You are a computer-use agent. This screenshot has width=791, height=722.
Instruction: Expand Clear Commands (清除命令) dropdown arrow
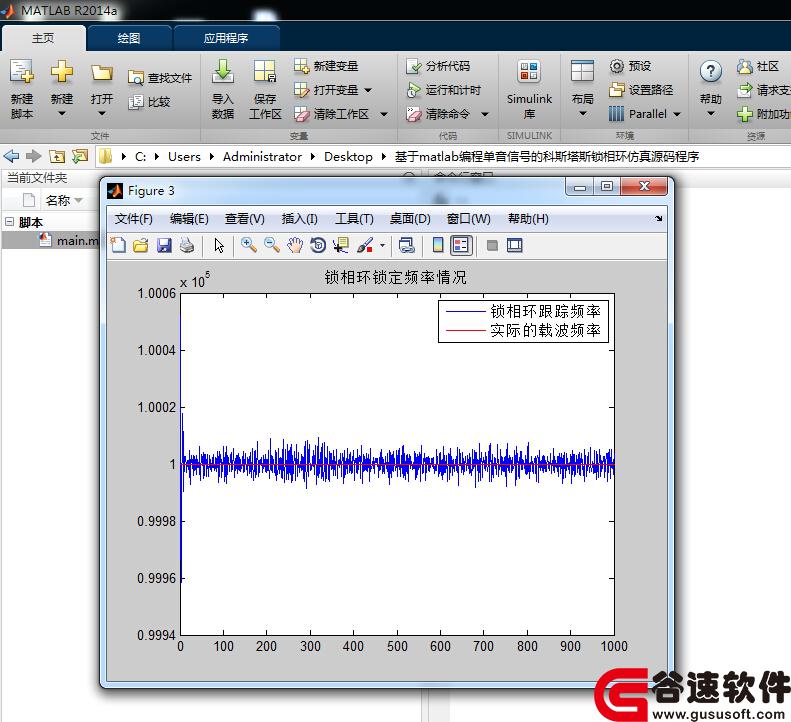(x=485, y=115)
